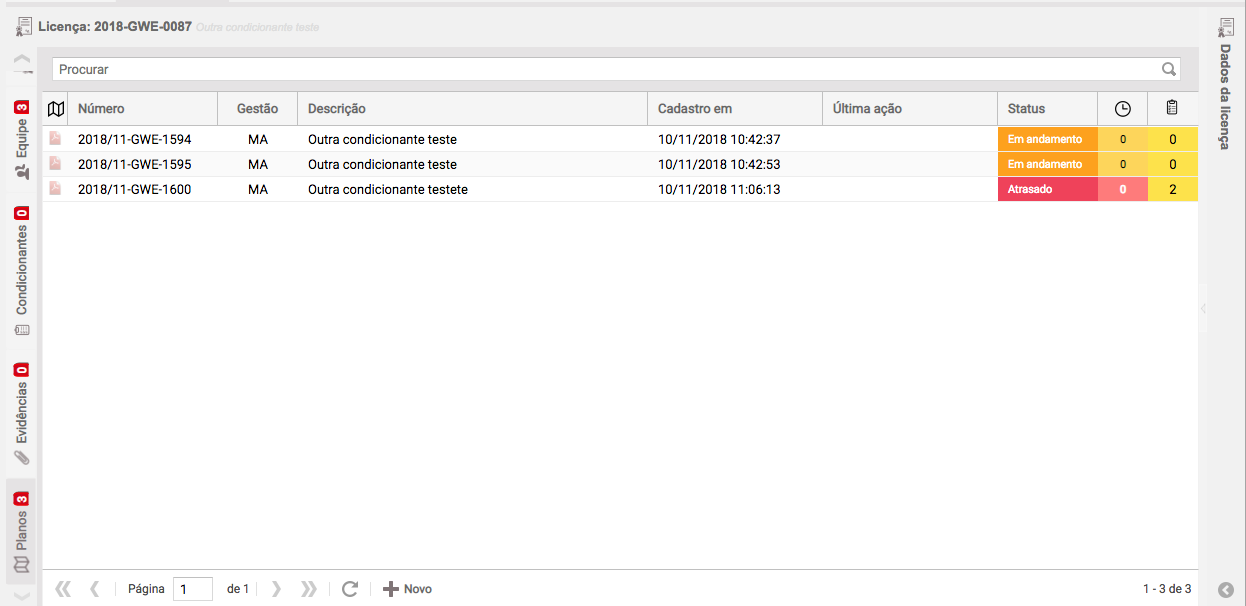
Task: Expand the Dados da licença side panel handle
Action: click(x=1203, y=309)
